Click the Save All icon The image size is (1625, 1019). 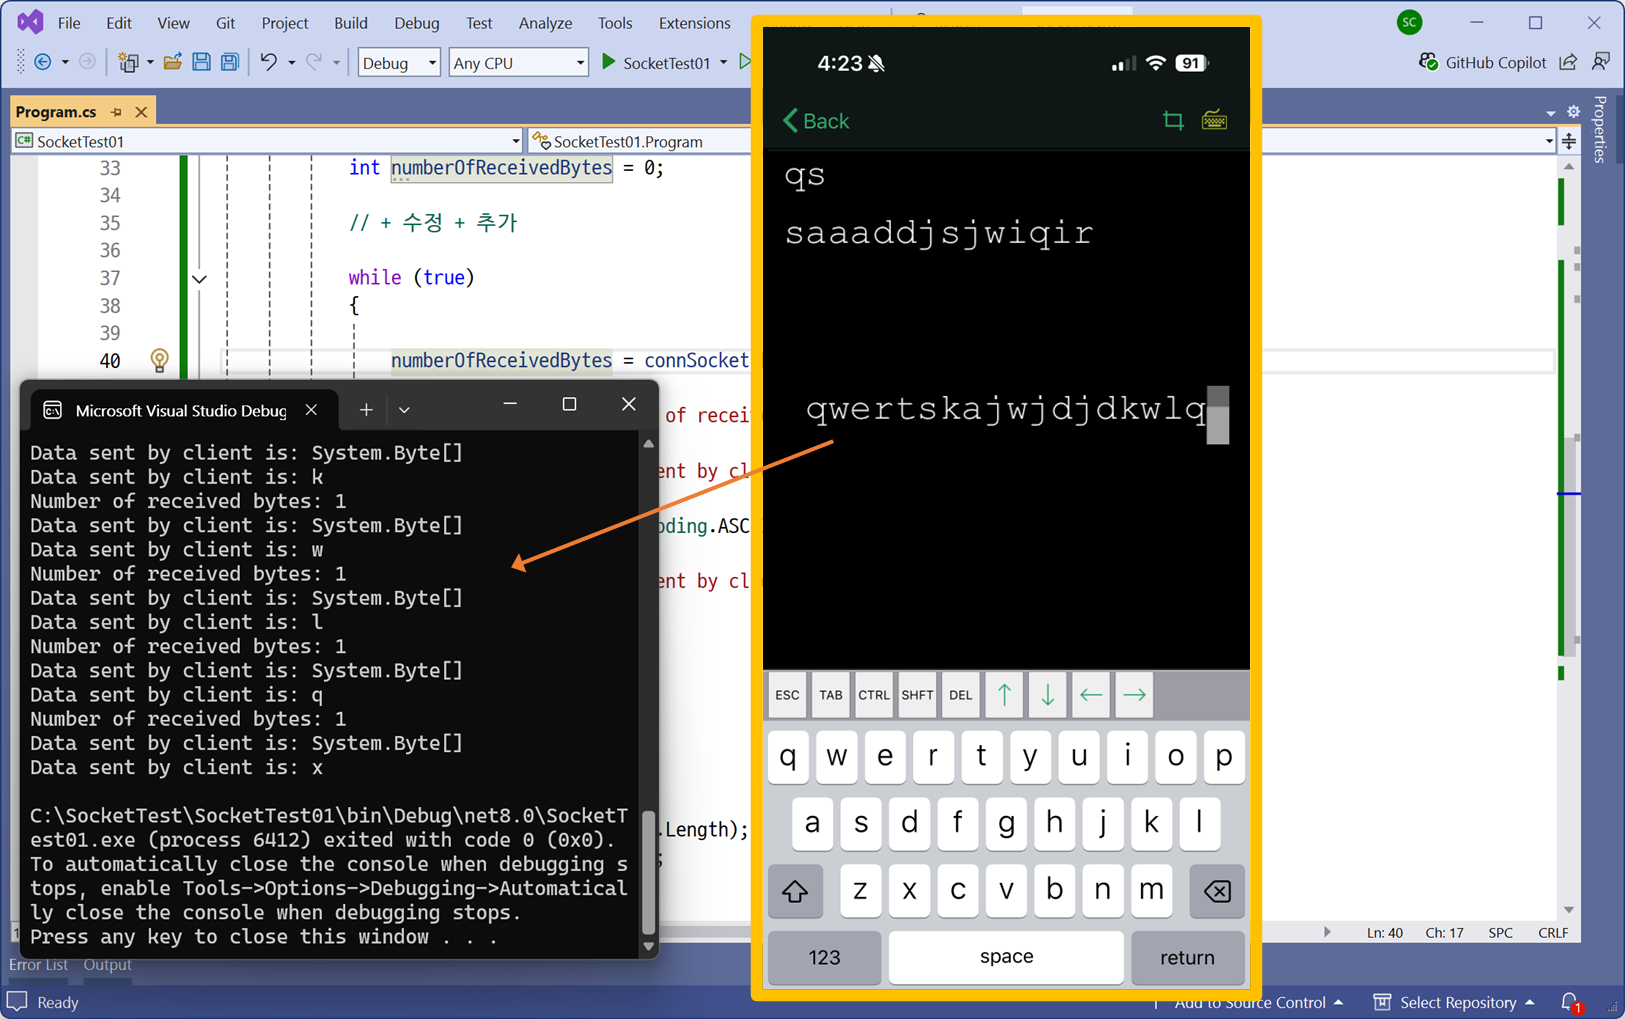pyautogui.click(x=230, y=62)
